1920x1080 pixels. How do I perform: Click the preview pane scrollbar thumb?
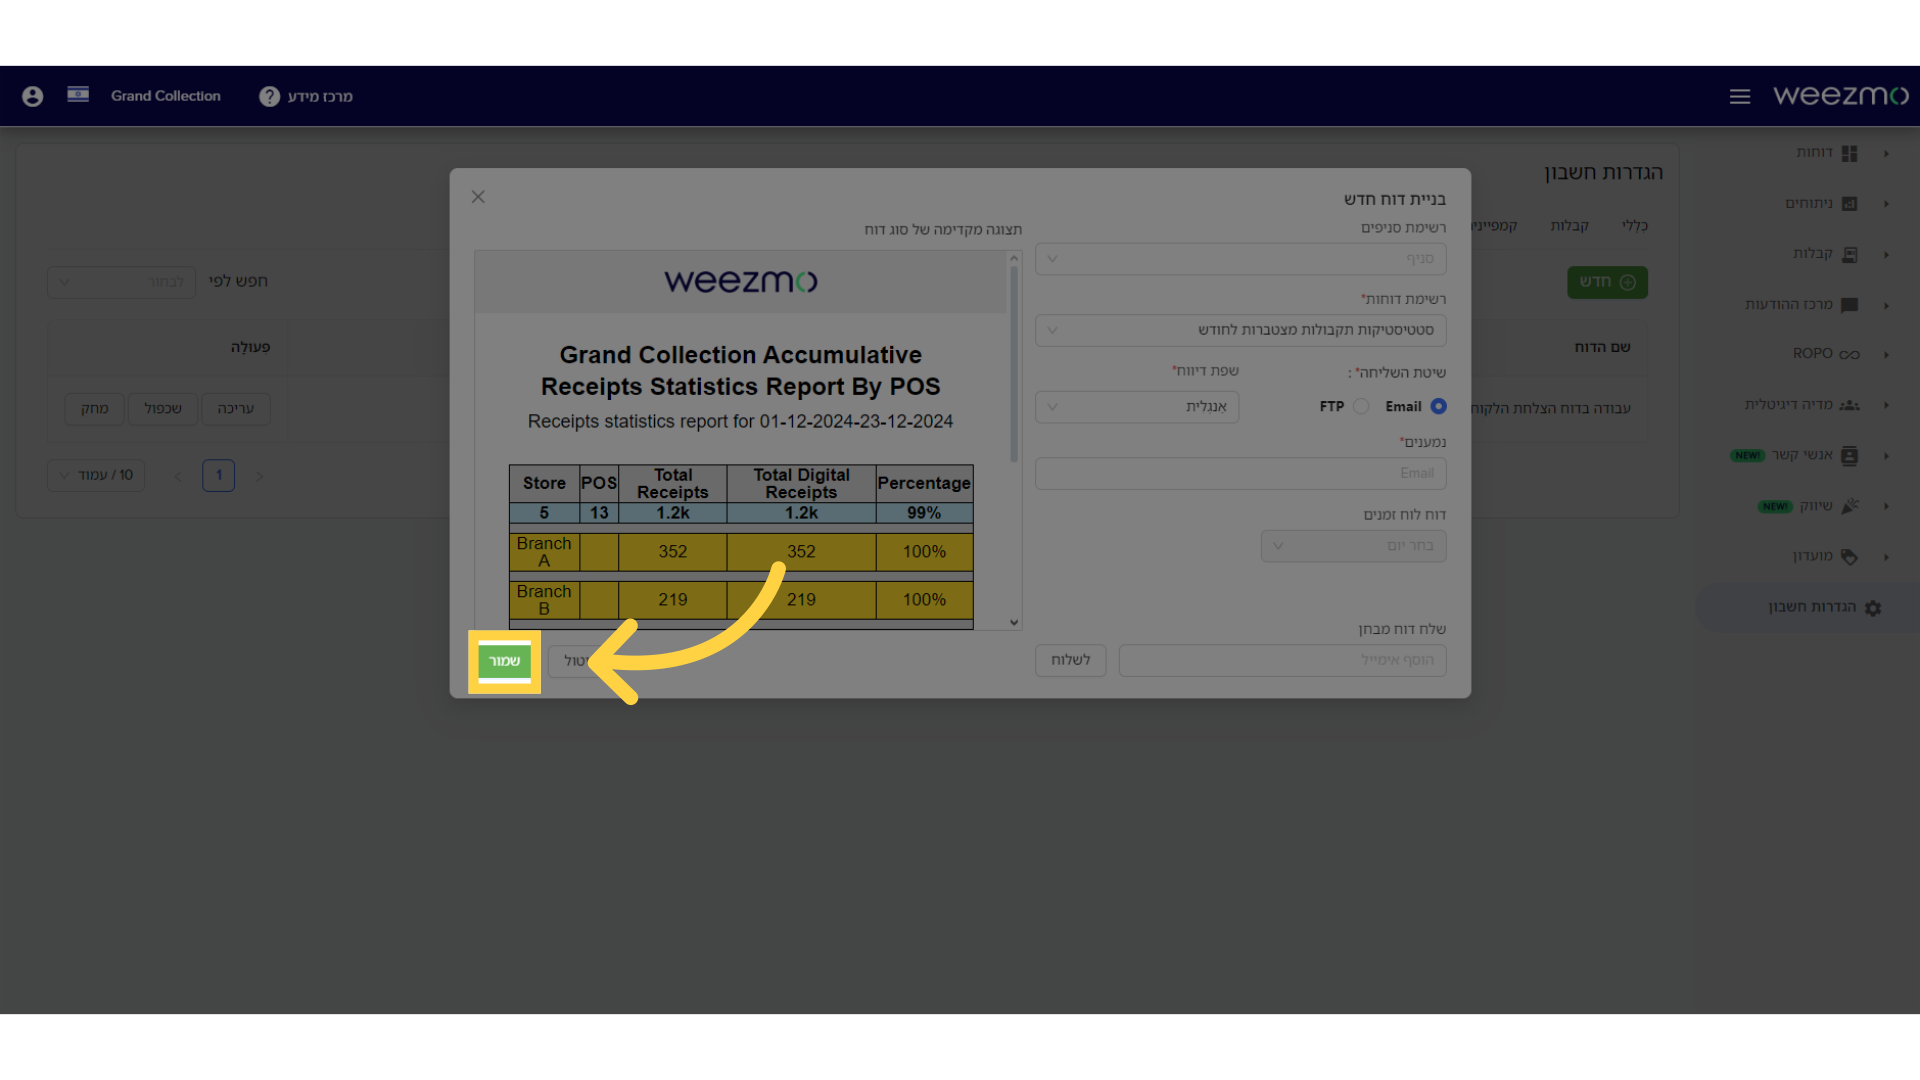[x=1014, y=365]
